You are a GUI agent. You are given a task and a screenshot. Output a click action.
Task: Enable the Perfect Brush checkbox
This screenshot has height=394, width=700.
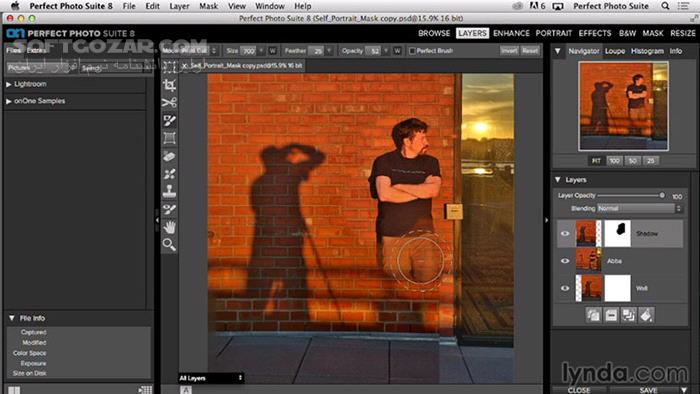[412, 51]
